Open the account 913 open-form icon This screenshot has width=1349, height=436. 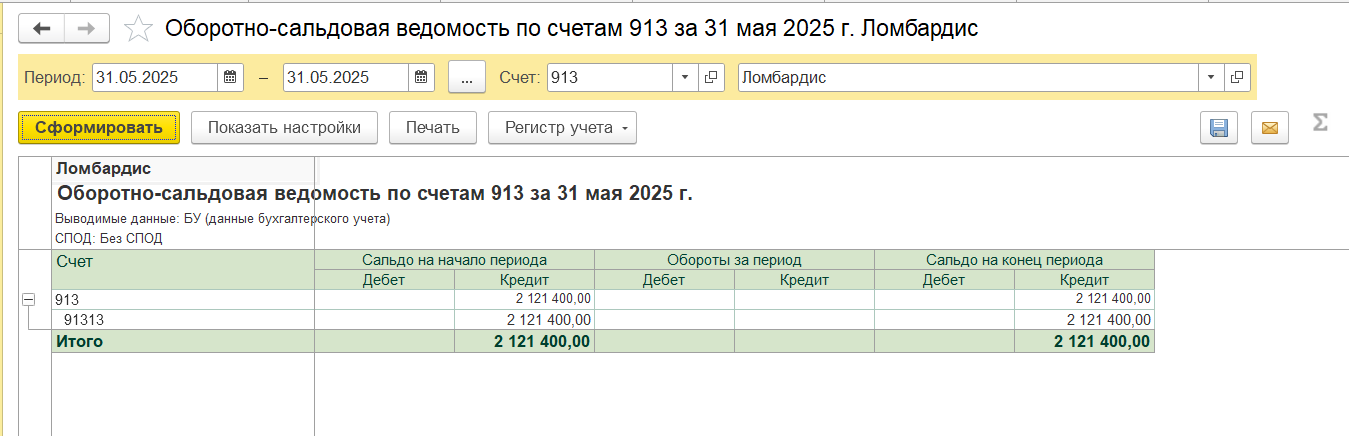click(x=712, y=77)
